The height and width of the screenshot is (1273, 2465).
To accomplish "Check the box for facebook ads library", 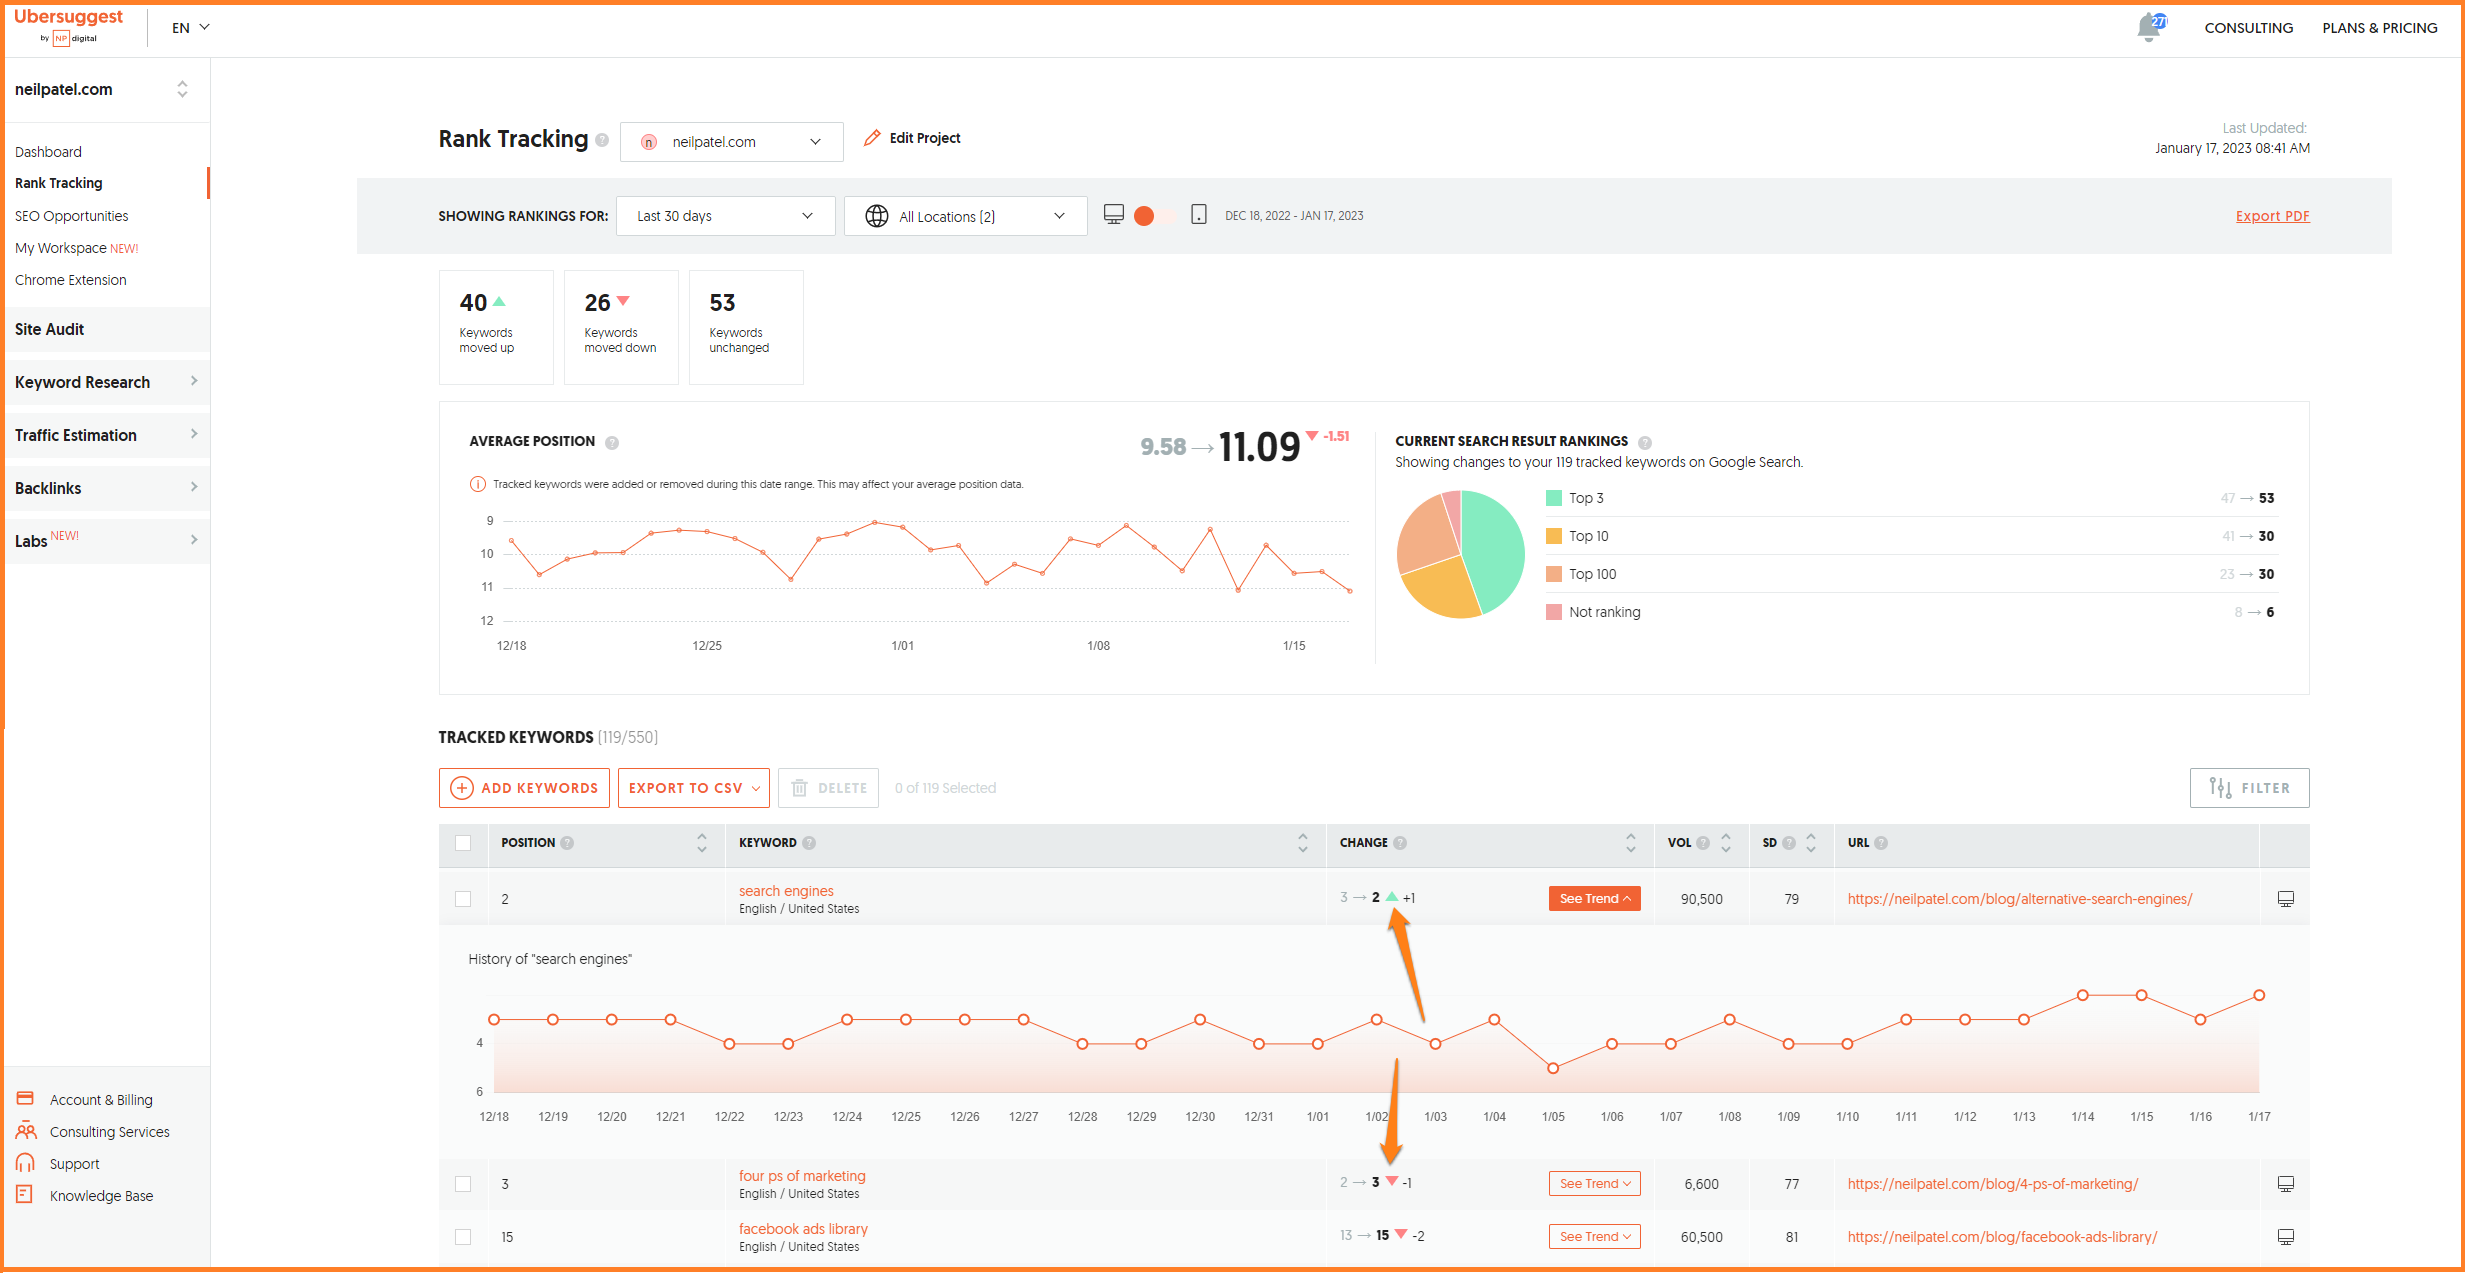I will coord(463,1237).
